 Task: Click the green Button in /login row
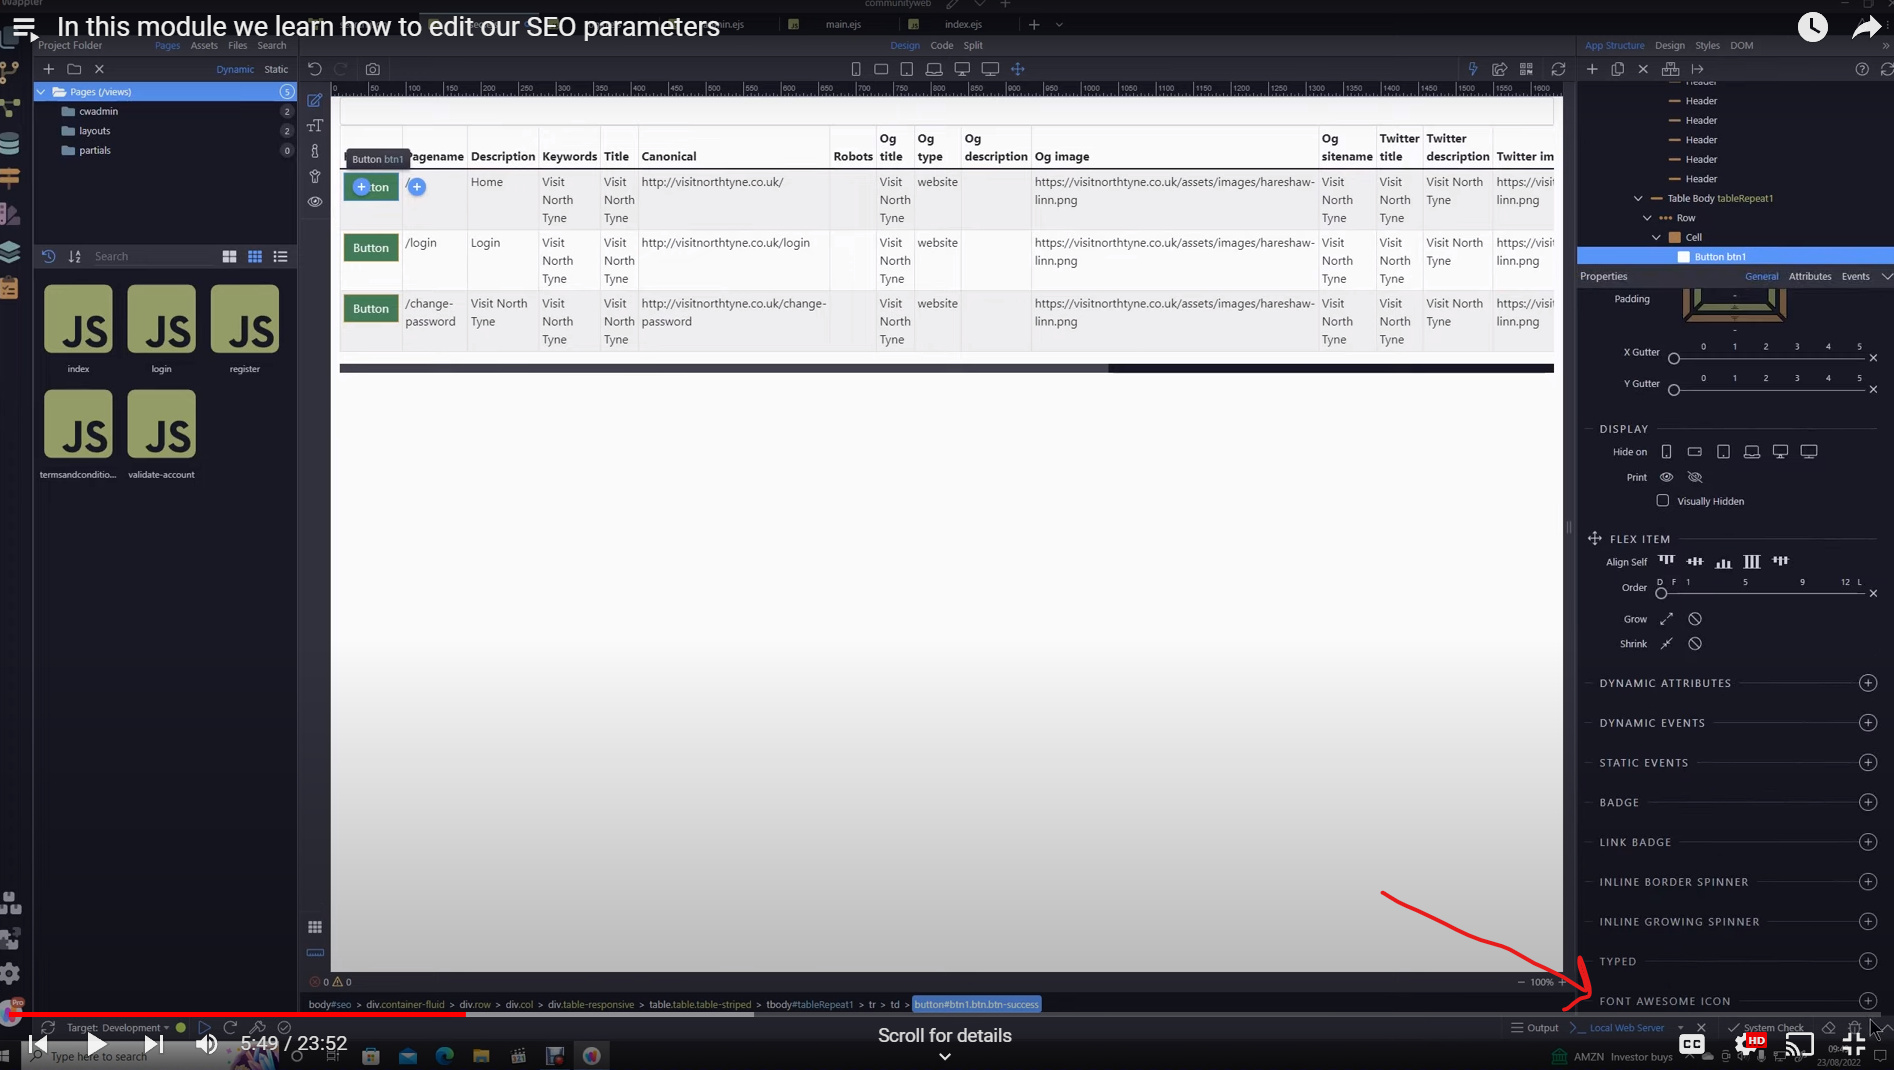(x=370, y=248)
